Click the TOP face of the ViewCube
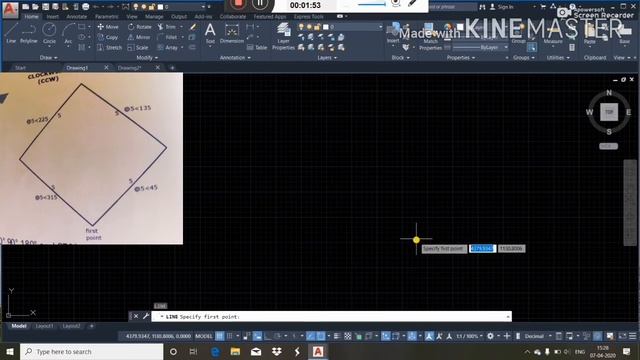The image size is (640, 360). click(609, 112)
